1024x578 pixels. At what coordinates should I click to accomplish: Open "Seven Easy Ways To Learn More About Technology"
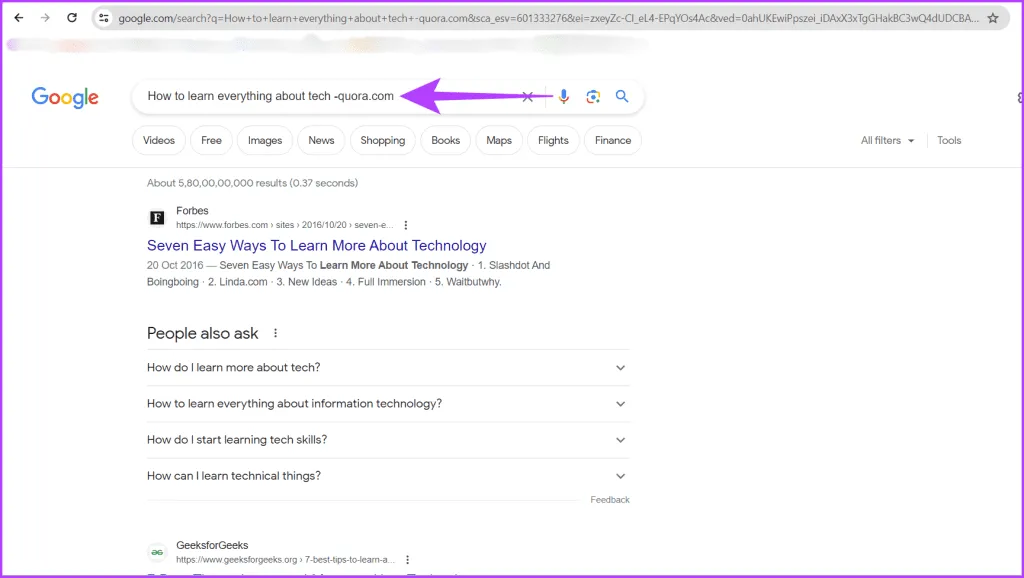click(x=316, y=246)
